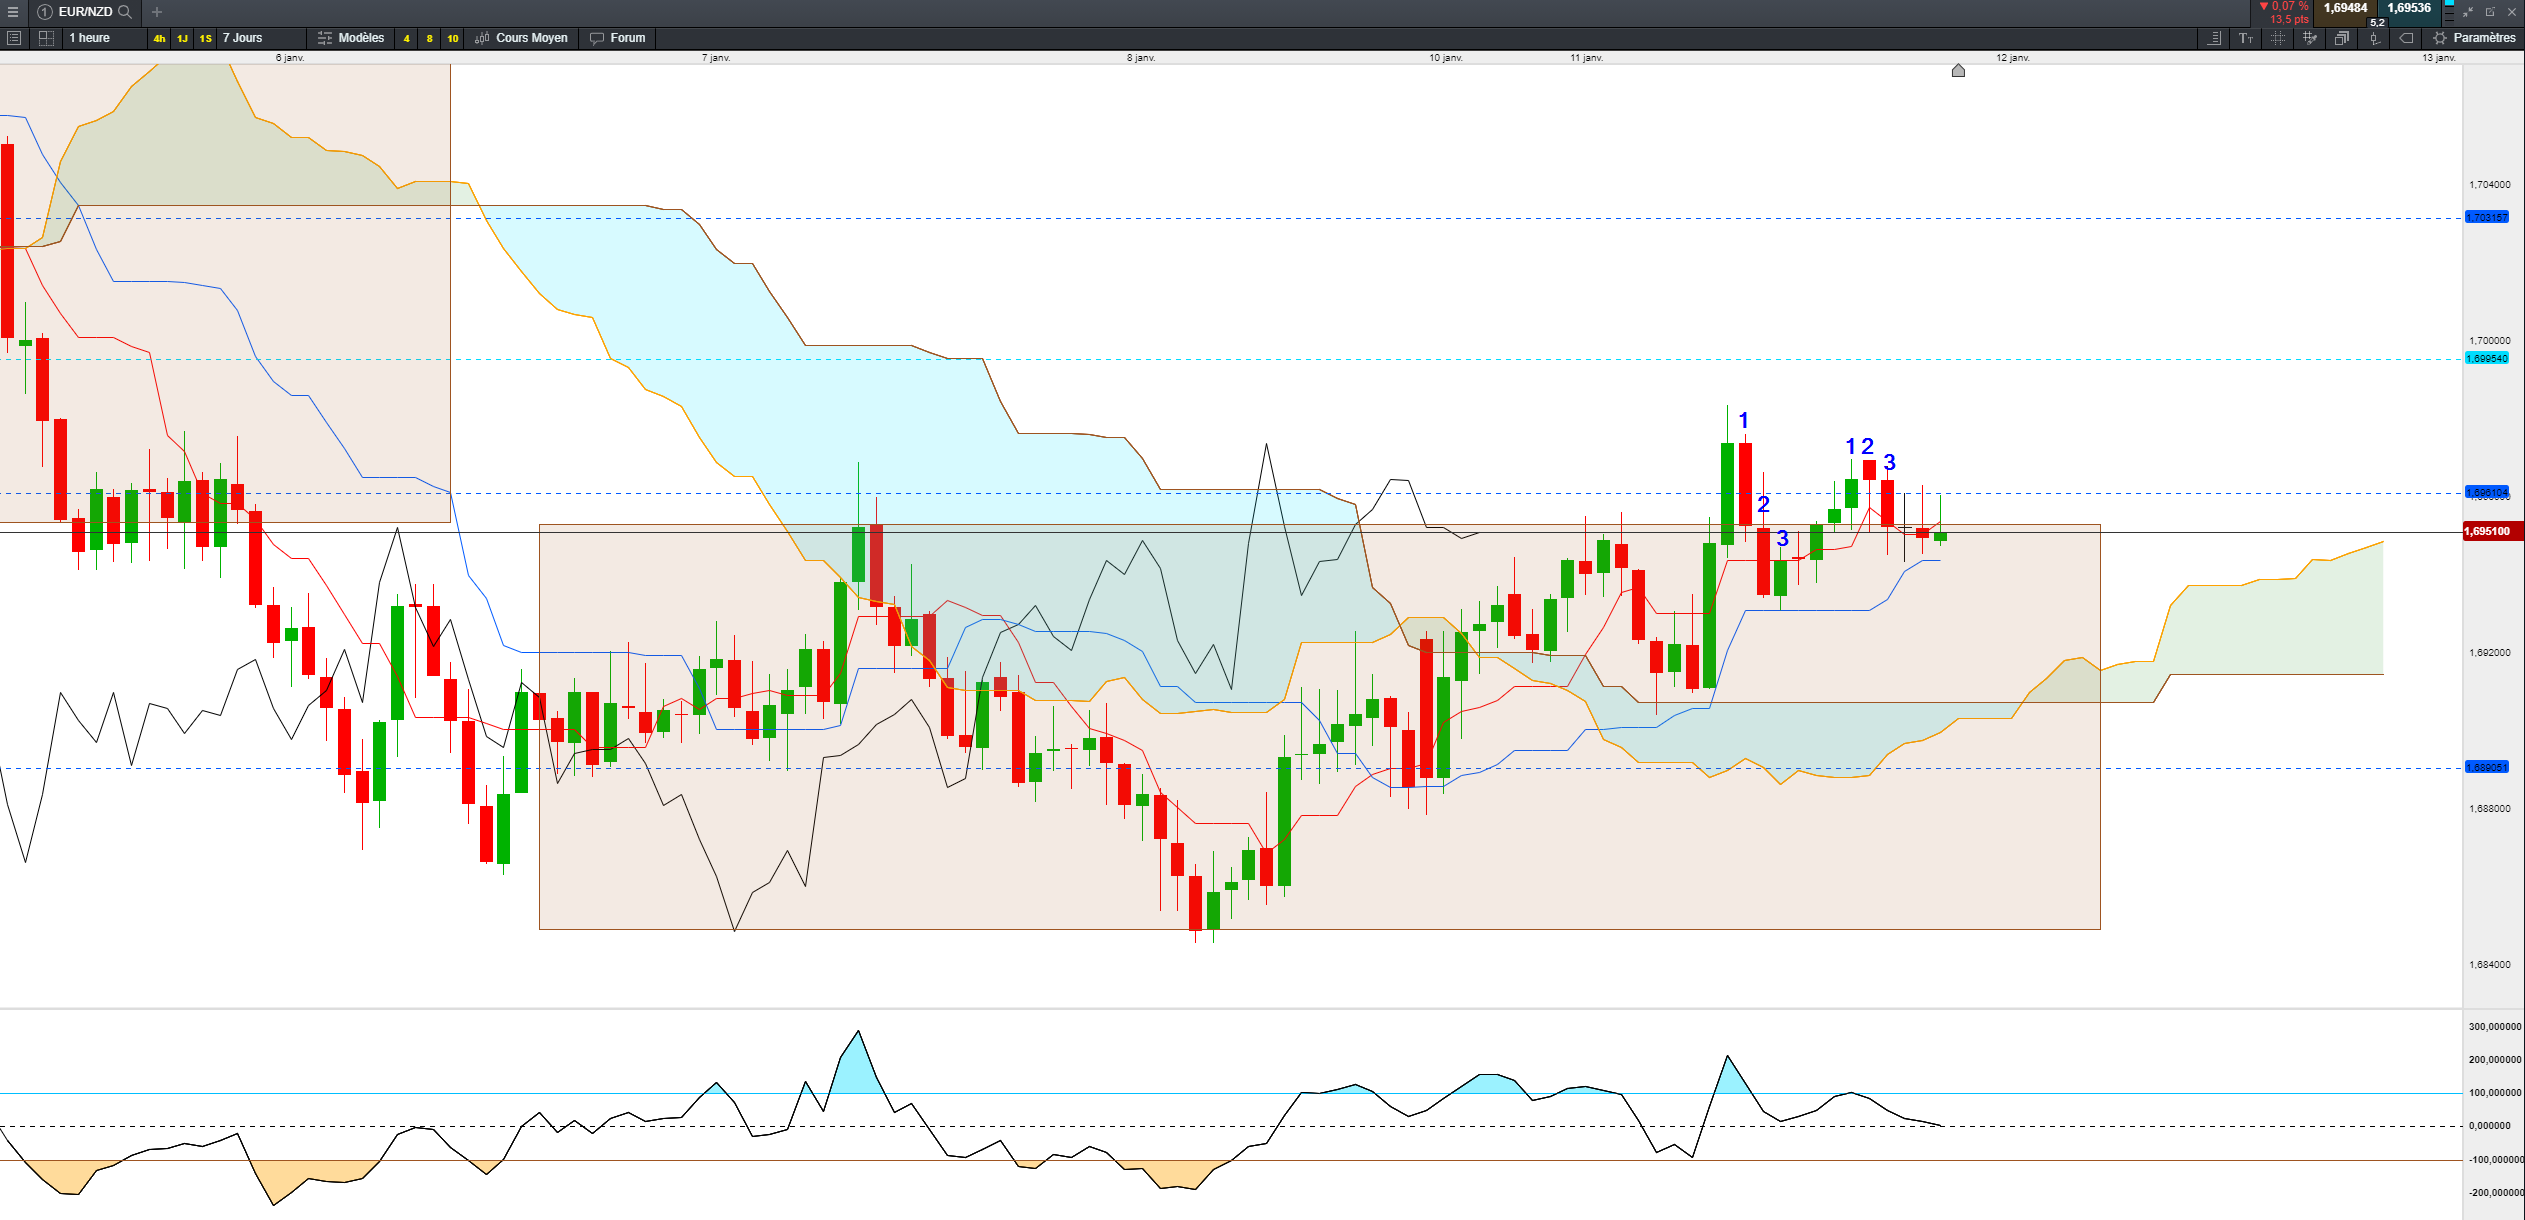
Task: Click the 1,696104 blue price level label
Action: pyautogui.click(x=2486, y=492)
